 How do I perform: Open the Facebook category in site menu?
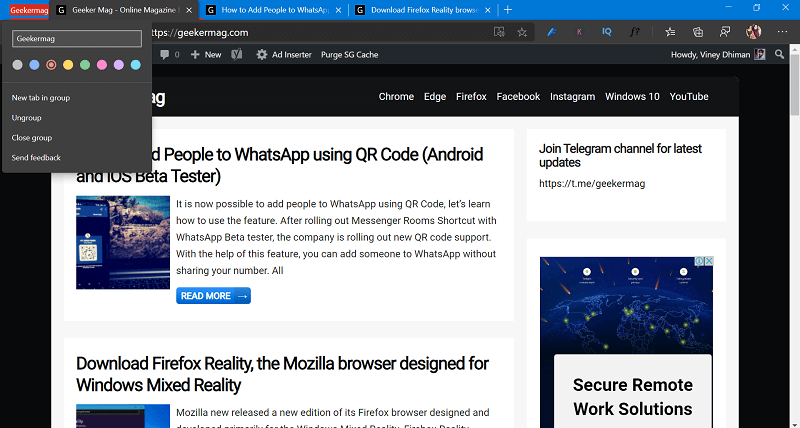pos(518,96)
